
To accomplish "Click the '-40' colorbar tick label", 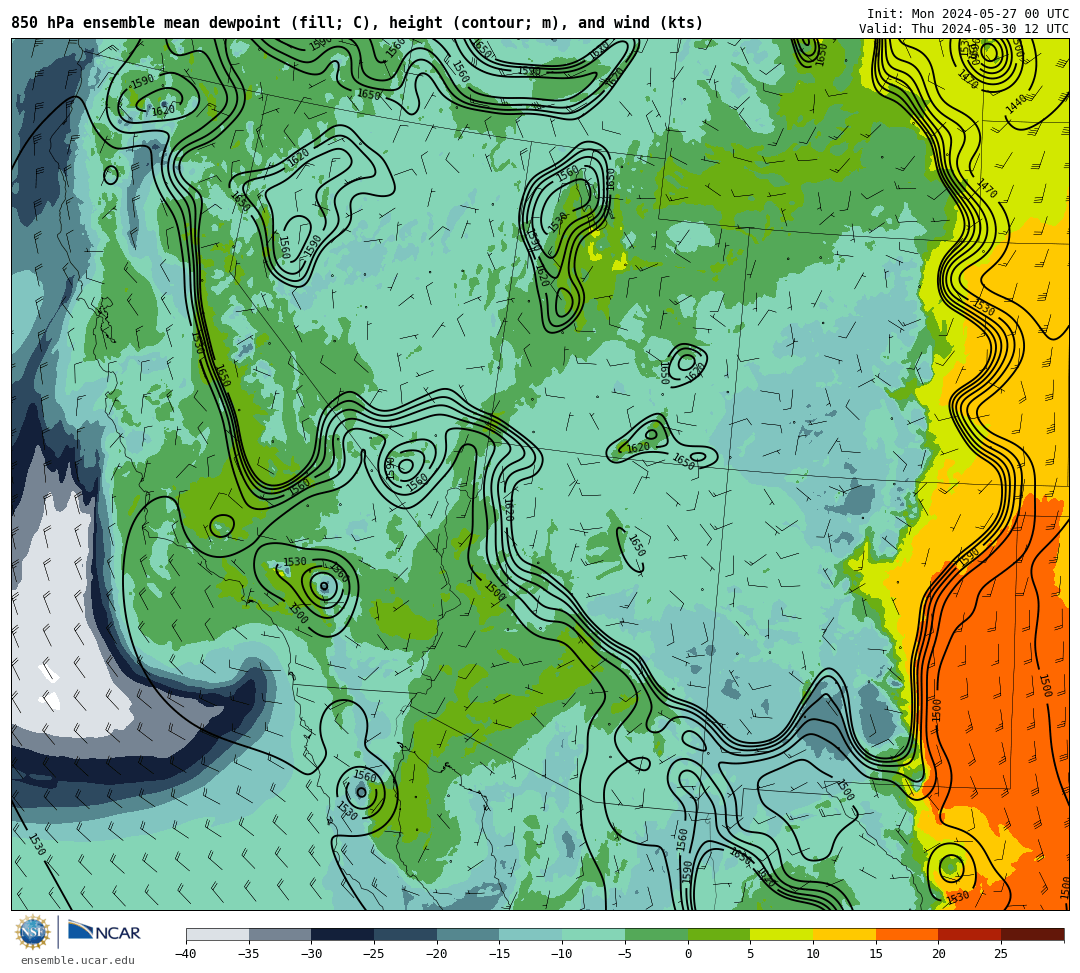I will coord(185,954).
